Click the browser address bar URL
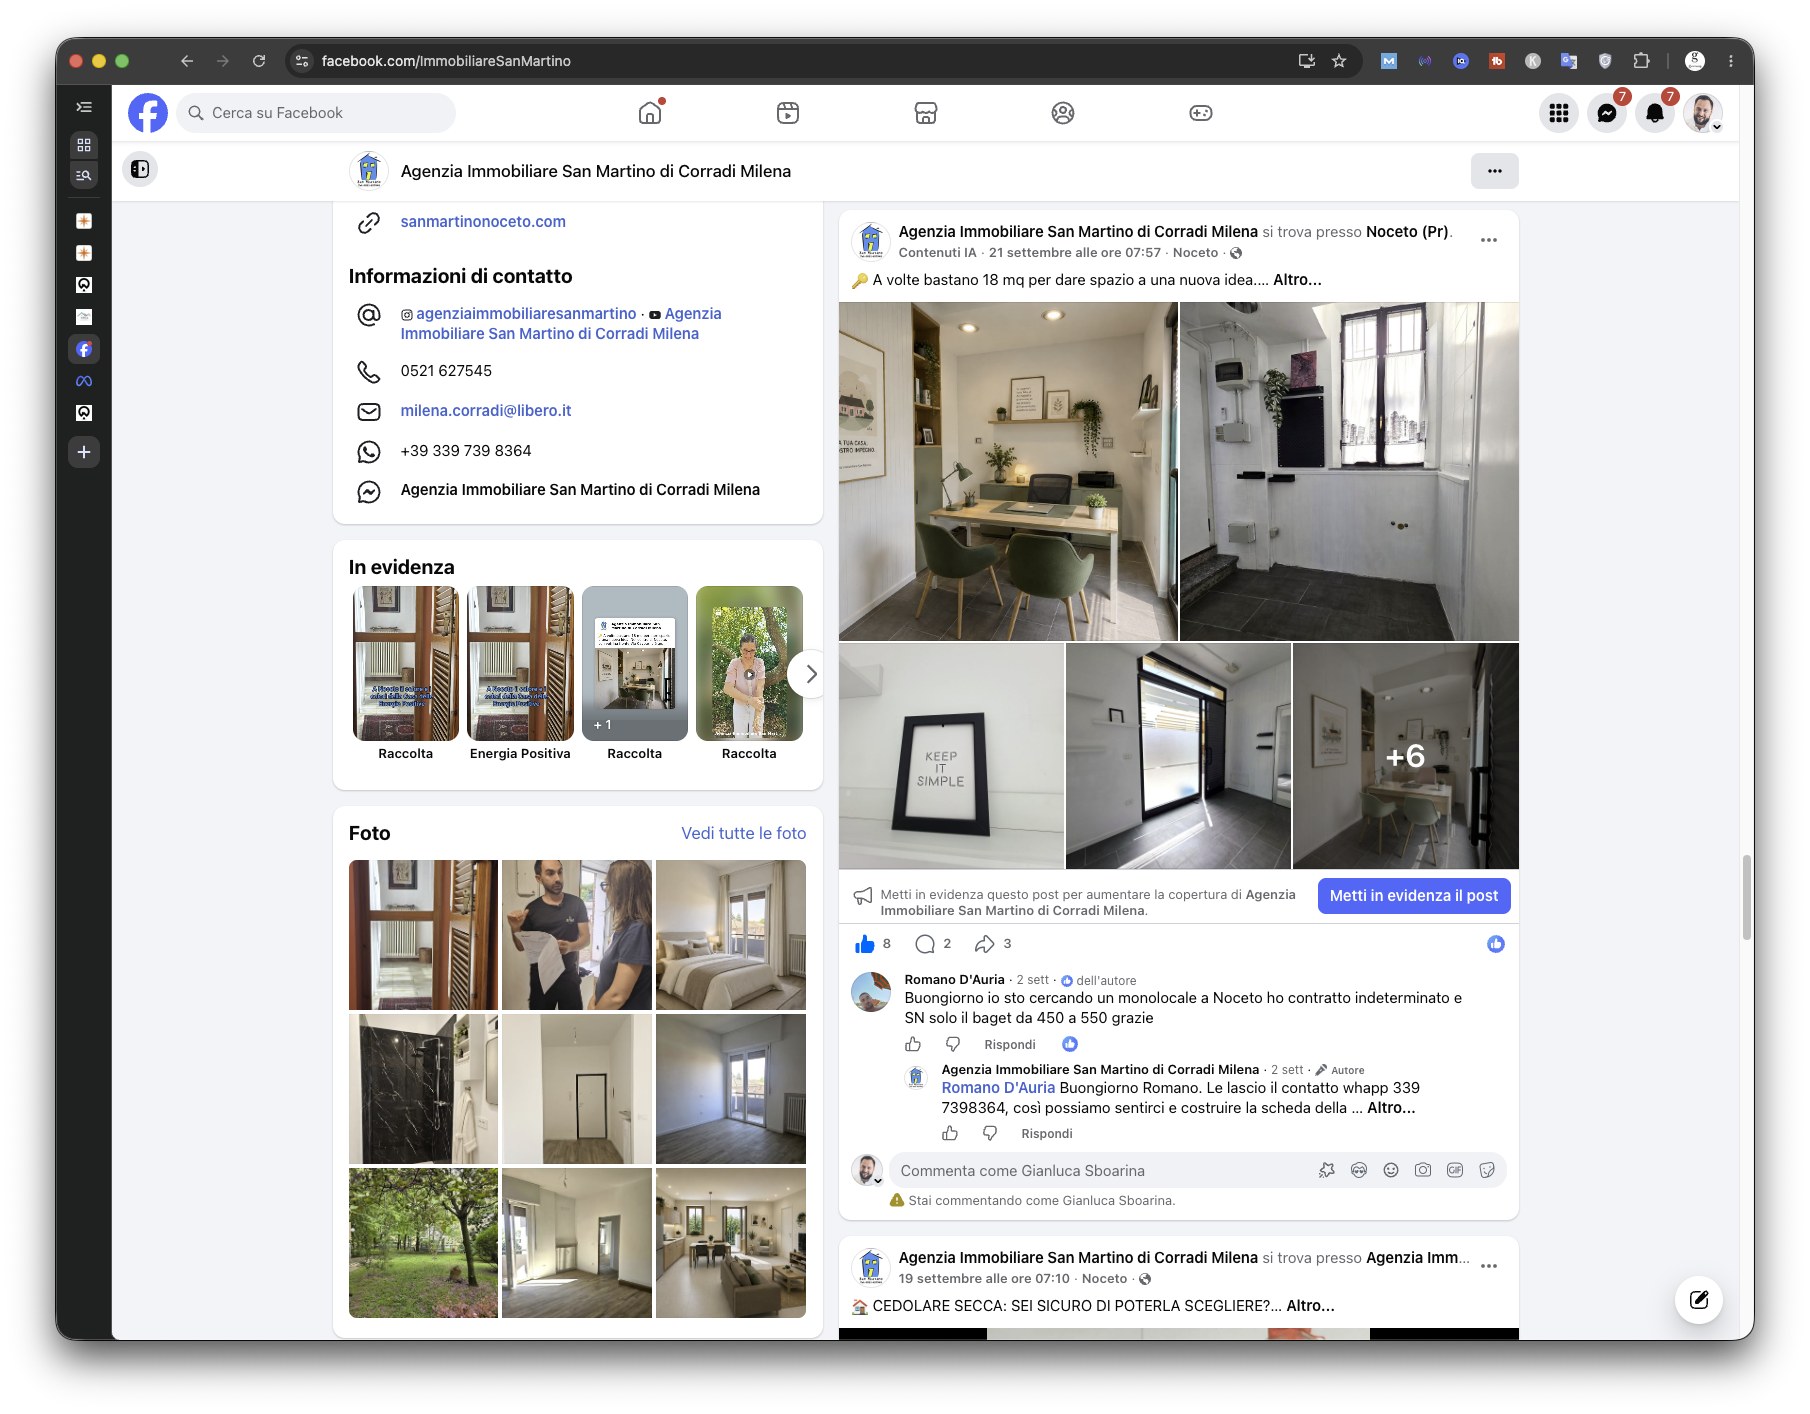Screen dimensions: 1810x1414 (446, 61)
